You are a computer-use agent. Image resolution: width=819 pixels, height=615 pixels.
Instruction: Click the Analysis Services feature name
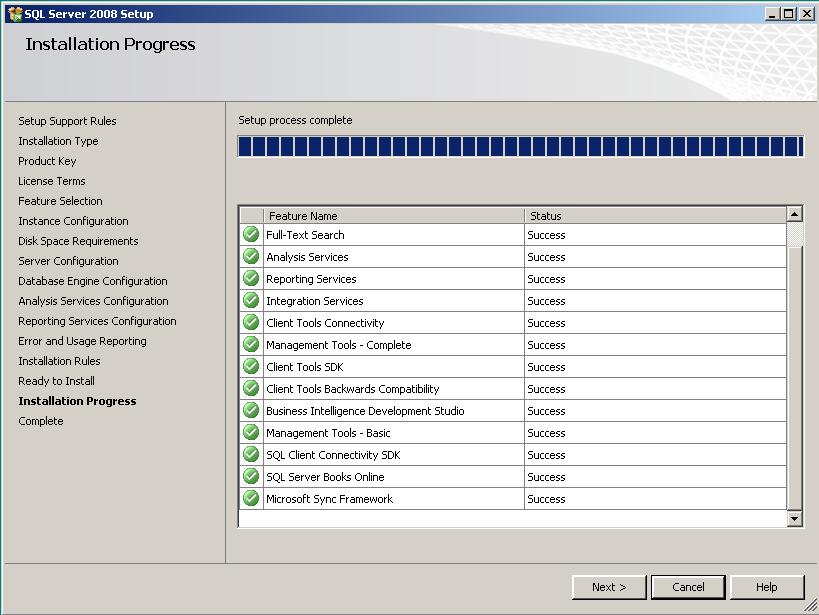point(307,257)
